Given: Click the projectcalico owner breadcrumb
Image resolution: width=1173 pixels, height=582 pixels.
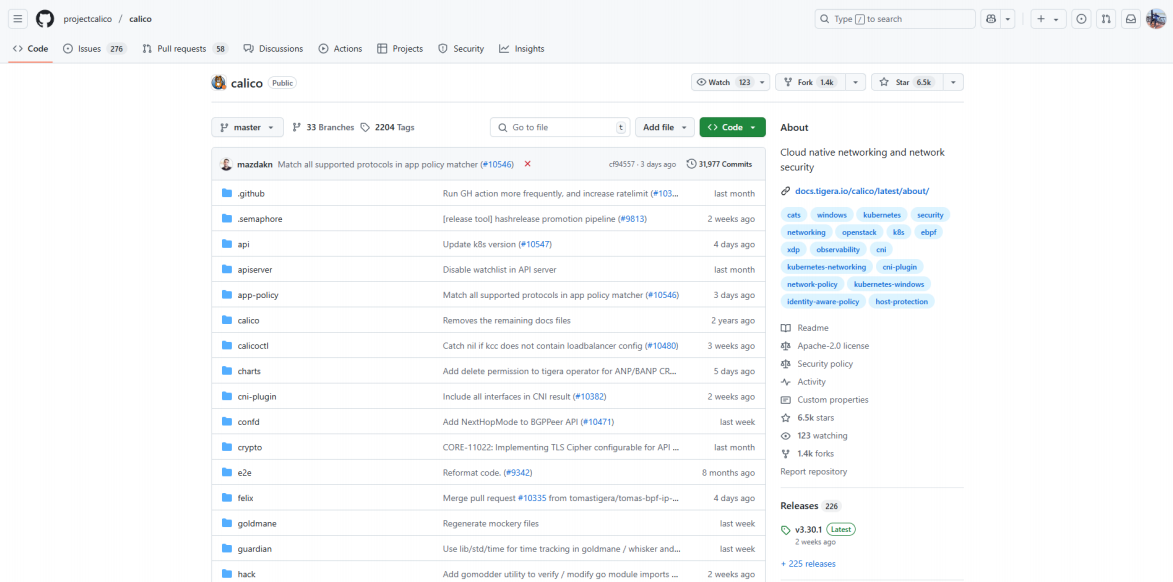Looking at the screenshot, I should point(88,19).
